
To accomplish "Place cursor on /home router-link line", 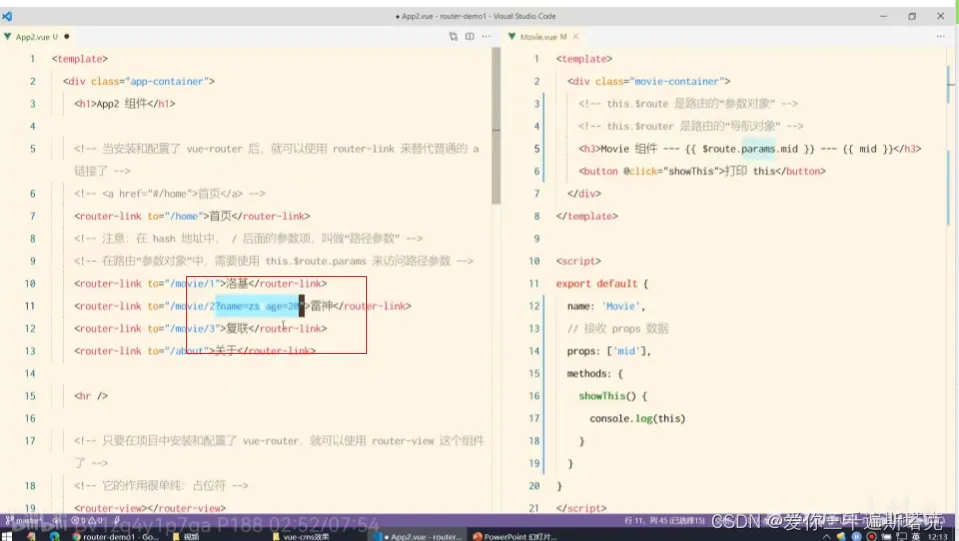I will pyautogui.click(x=192, y=216).
